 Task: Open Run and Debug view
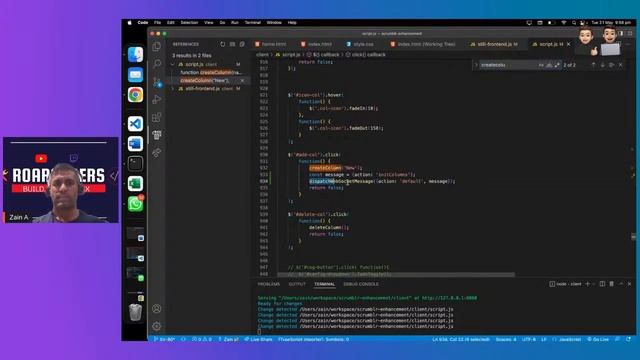(157, 100)
